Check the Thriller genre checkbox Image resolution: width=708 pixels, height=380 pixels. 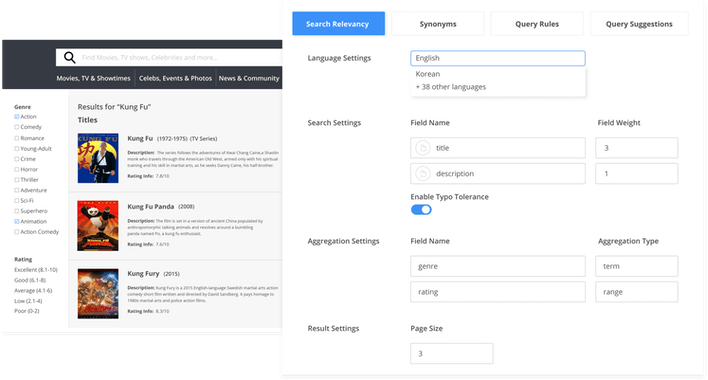(17, 180)
